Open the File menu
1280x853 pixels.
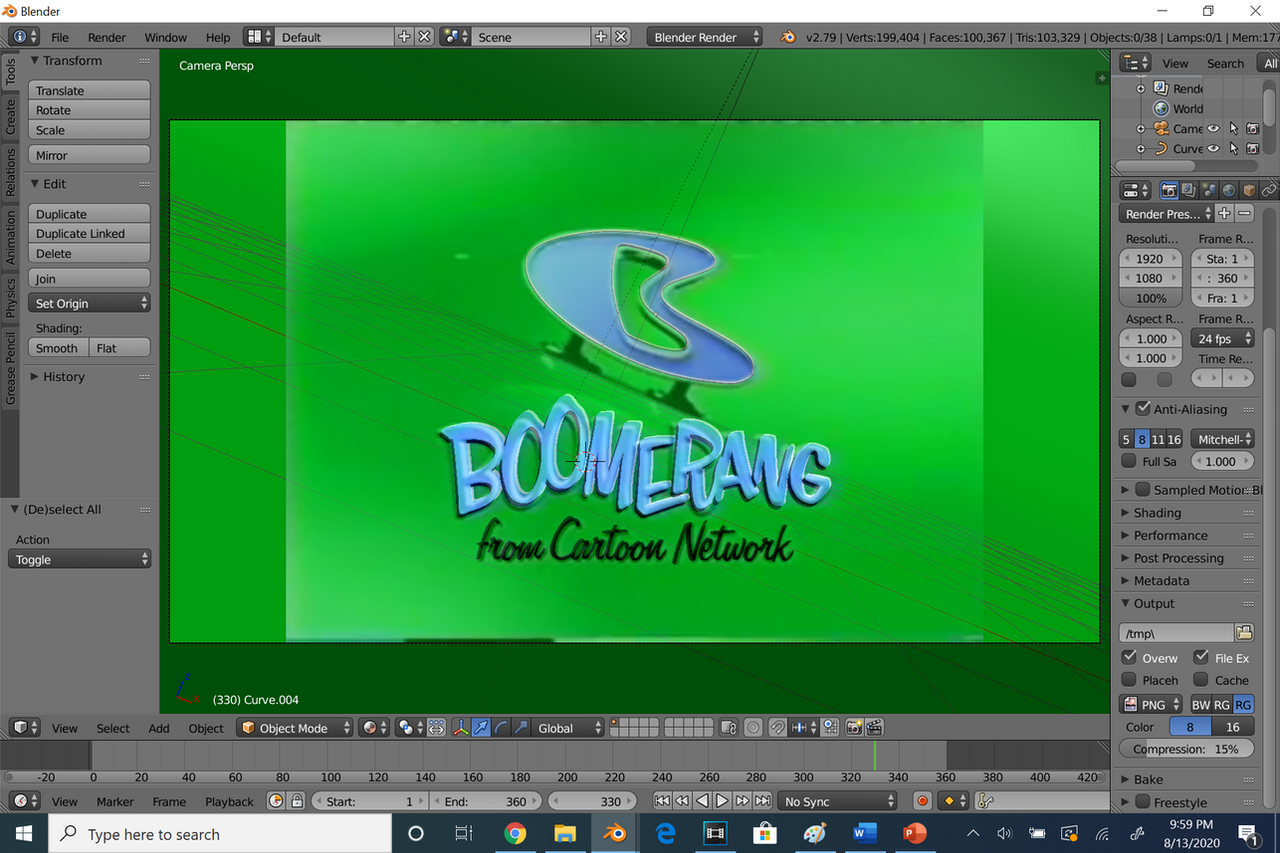tap(60, 37)
